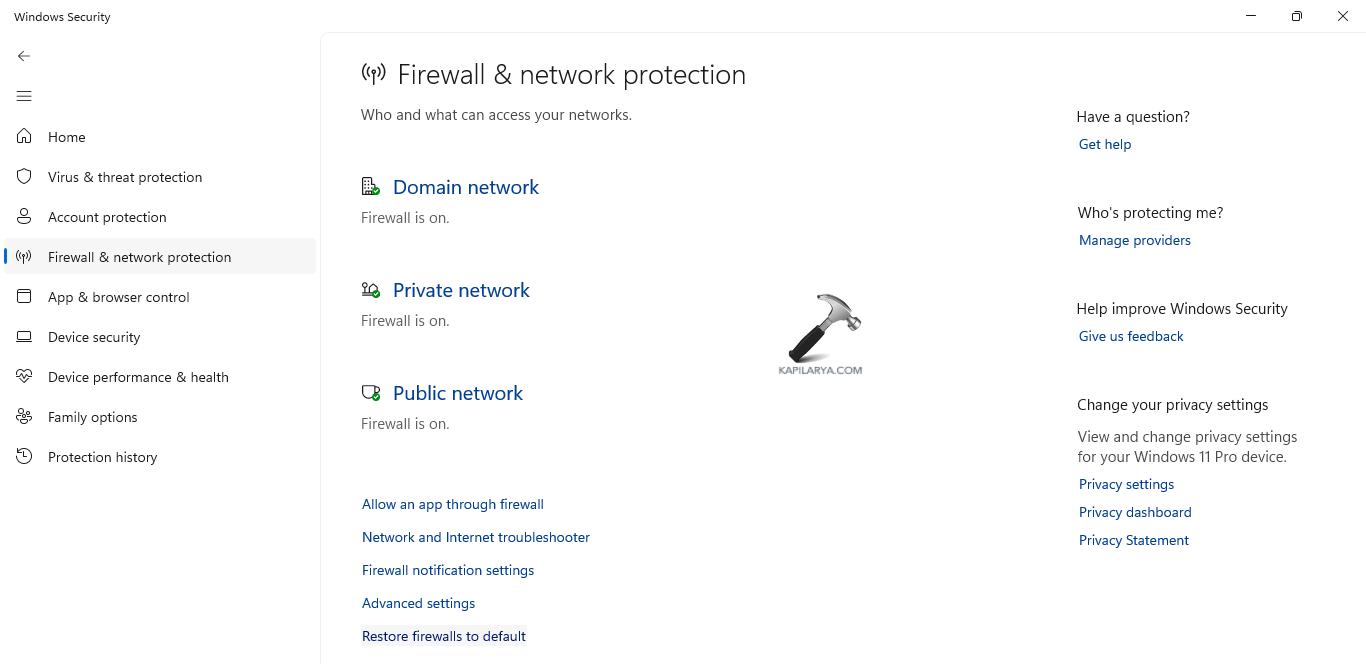The width and height of the screenshot is (1366, 664).
Task: Click Allow an app through firewall
Action: (x=453, y=504)
